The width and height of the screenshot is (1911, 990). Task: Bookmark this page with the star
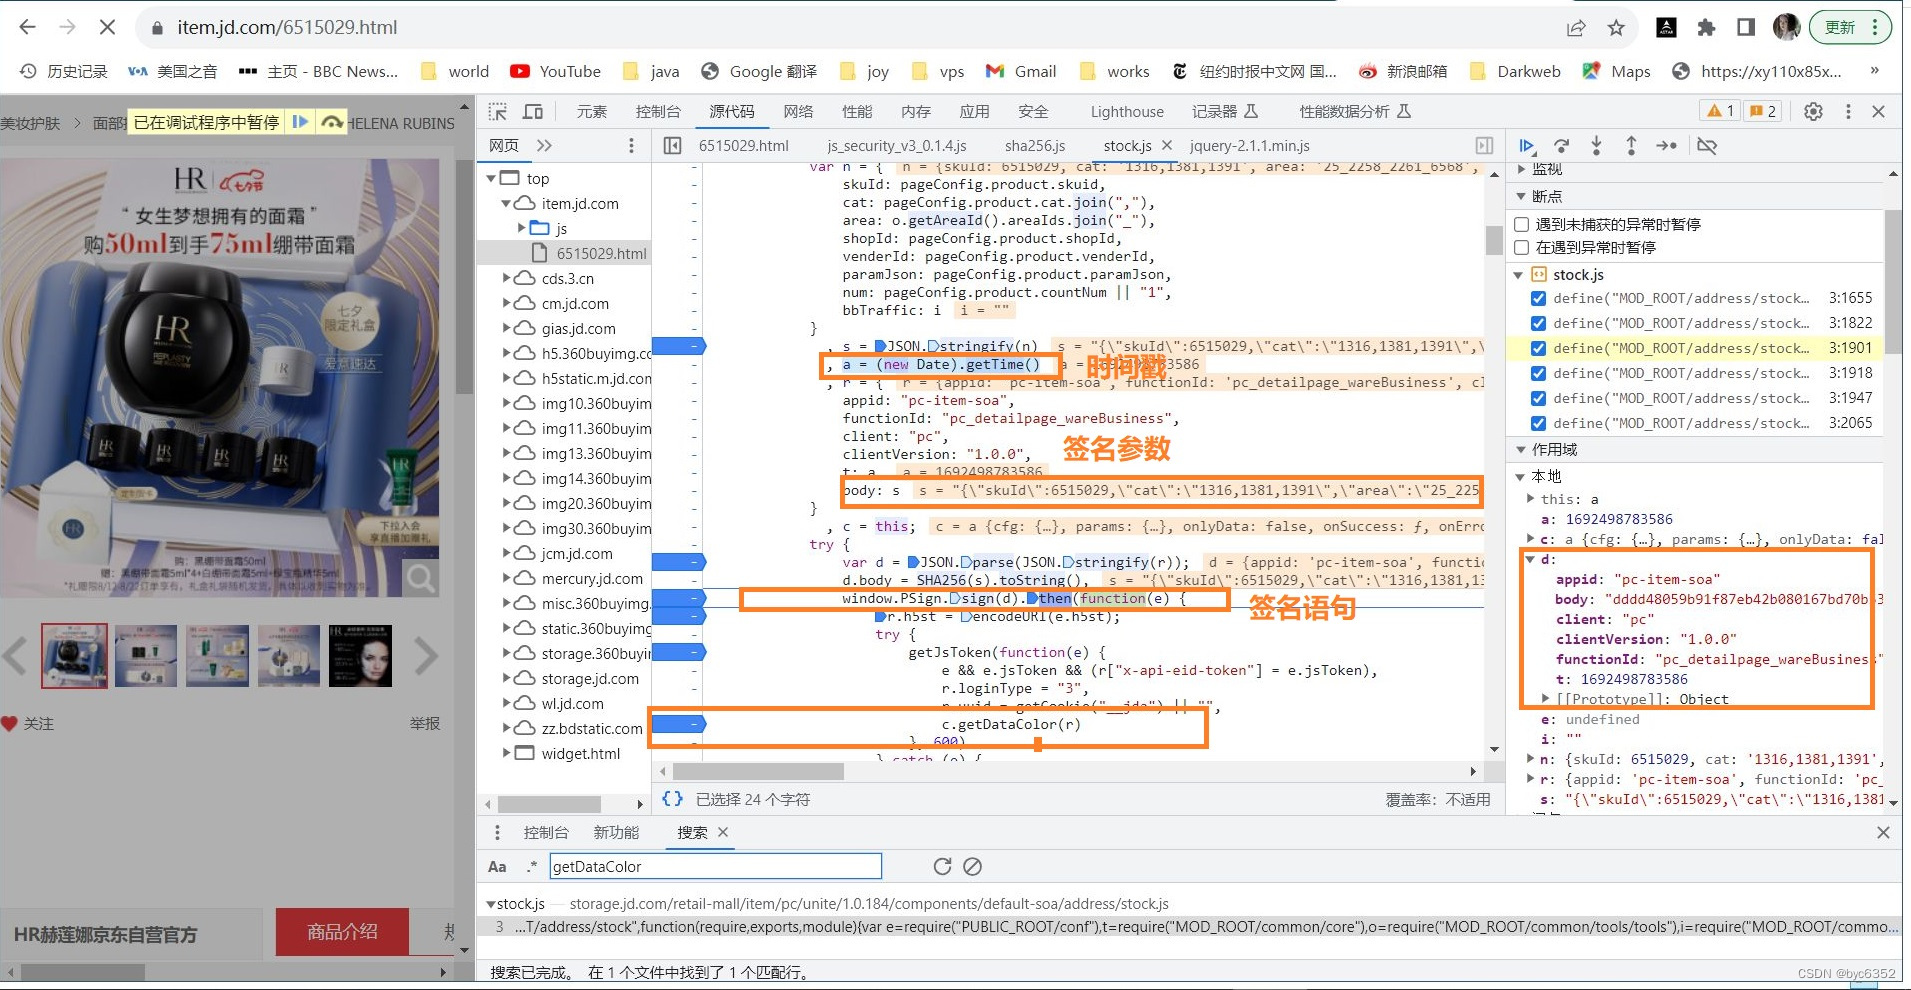pos(1616,28)
